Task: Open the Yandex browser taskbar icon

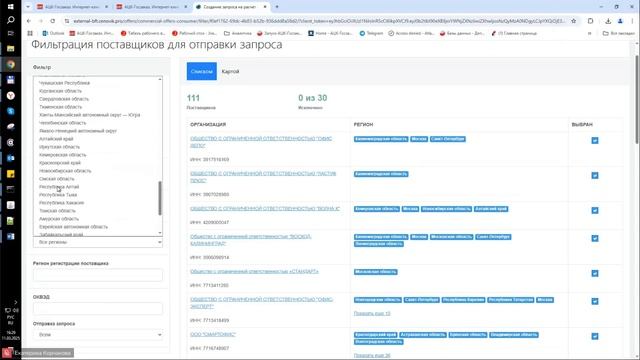Action: click(11, 96)
